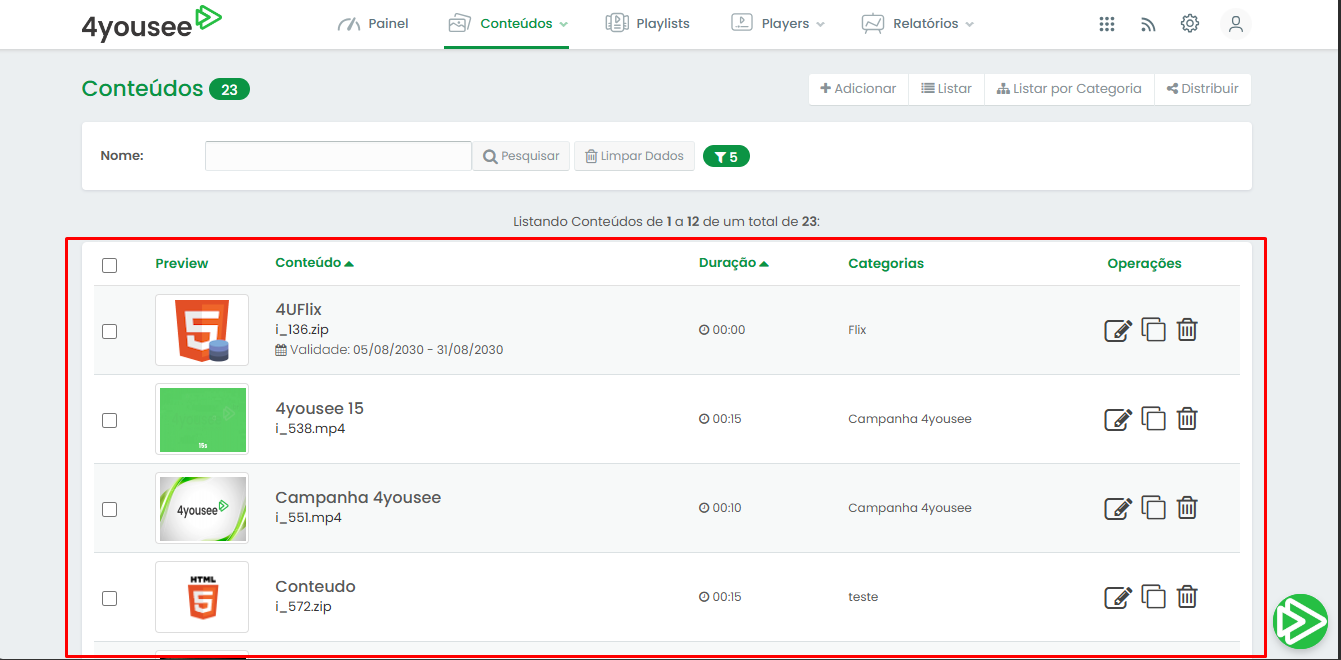Click the Adicionar button
This screenshot has width=1341, height=660.
point(858,89)
